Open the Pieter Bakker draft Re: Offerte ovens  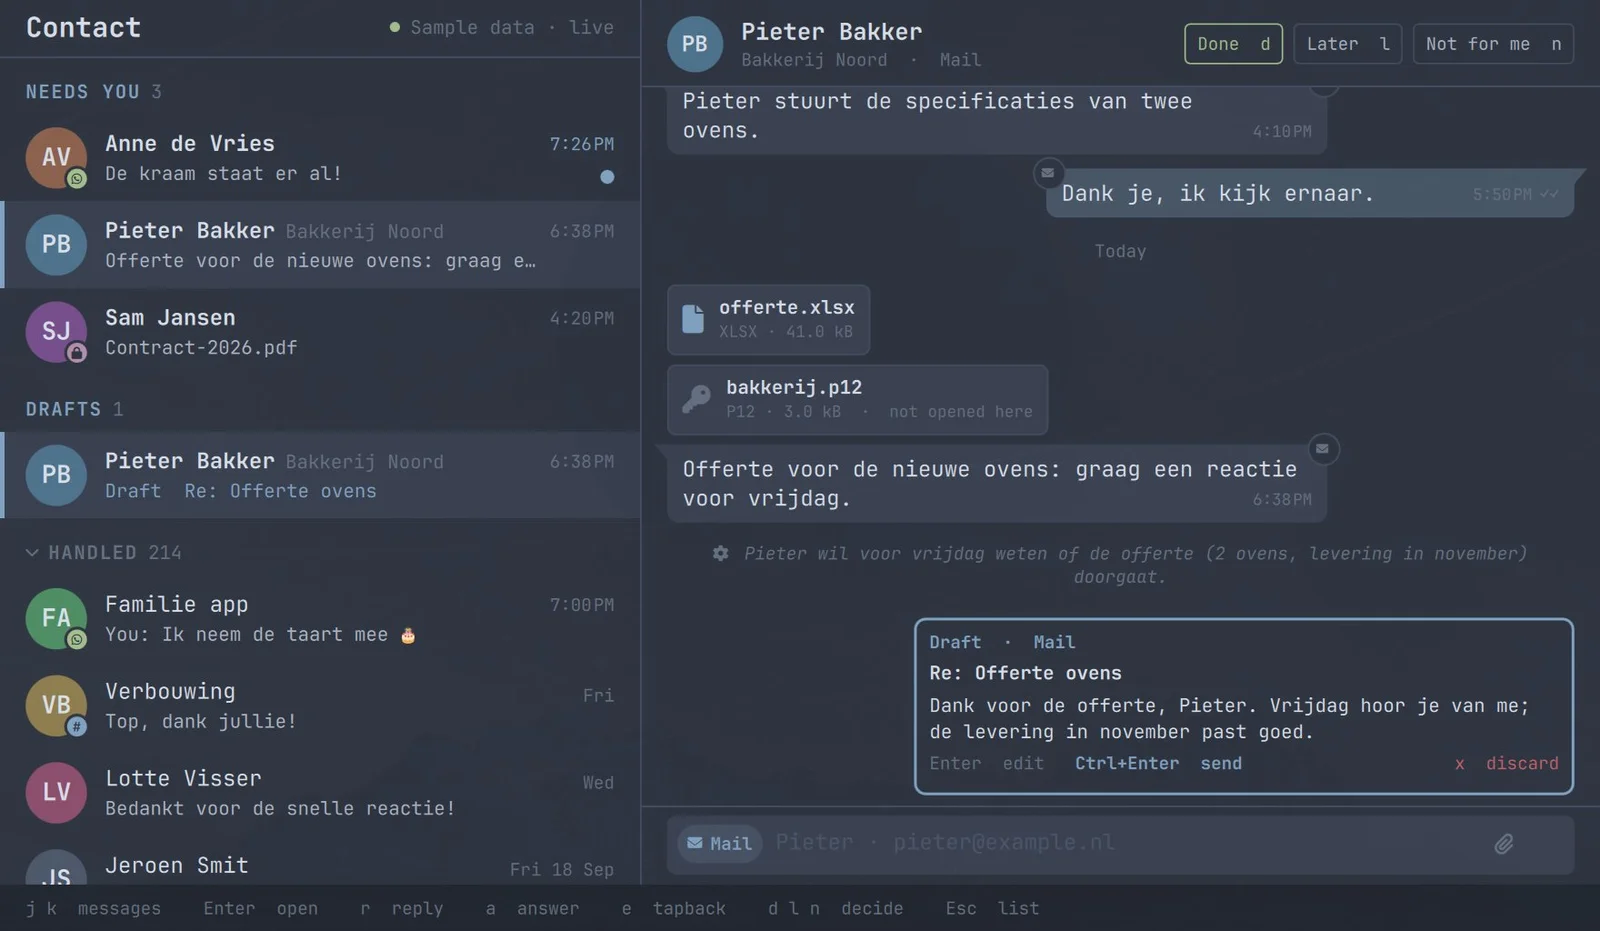point(320,475)
